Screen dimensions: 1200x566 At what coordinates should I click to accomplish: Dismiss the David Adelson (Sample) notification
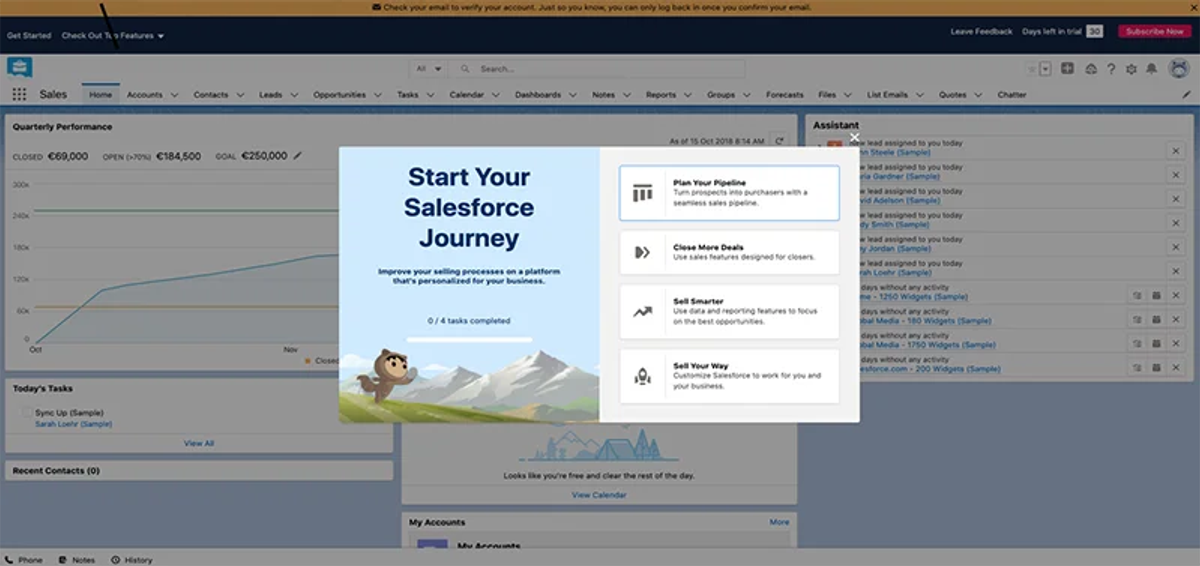1175,198
